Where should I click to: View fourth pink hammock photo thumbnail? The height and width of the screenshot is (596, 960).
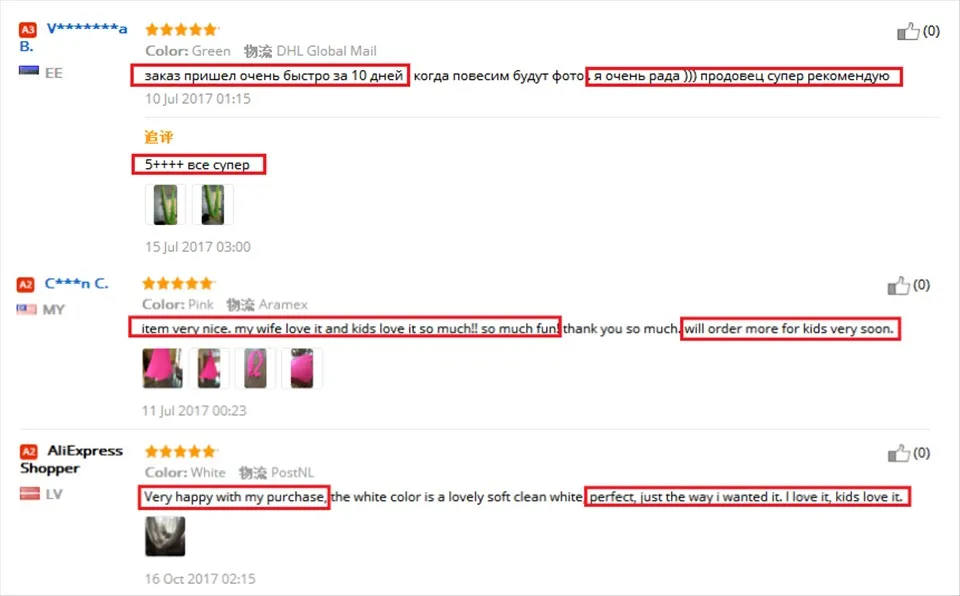click(302, 368)
